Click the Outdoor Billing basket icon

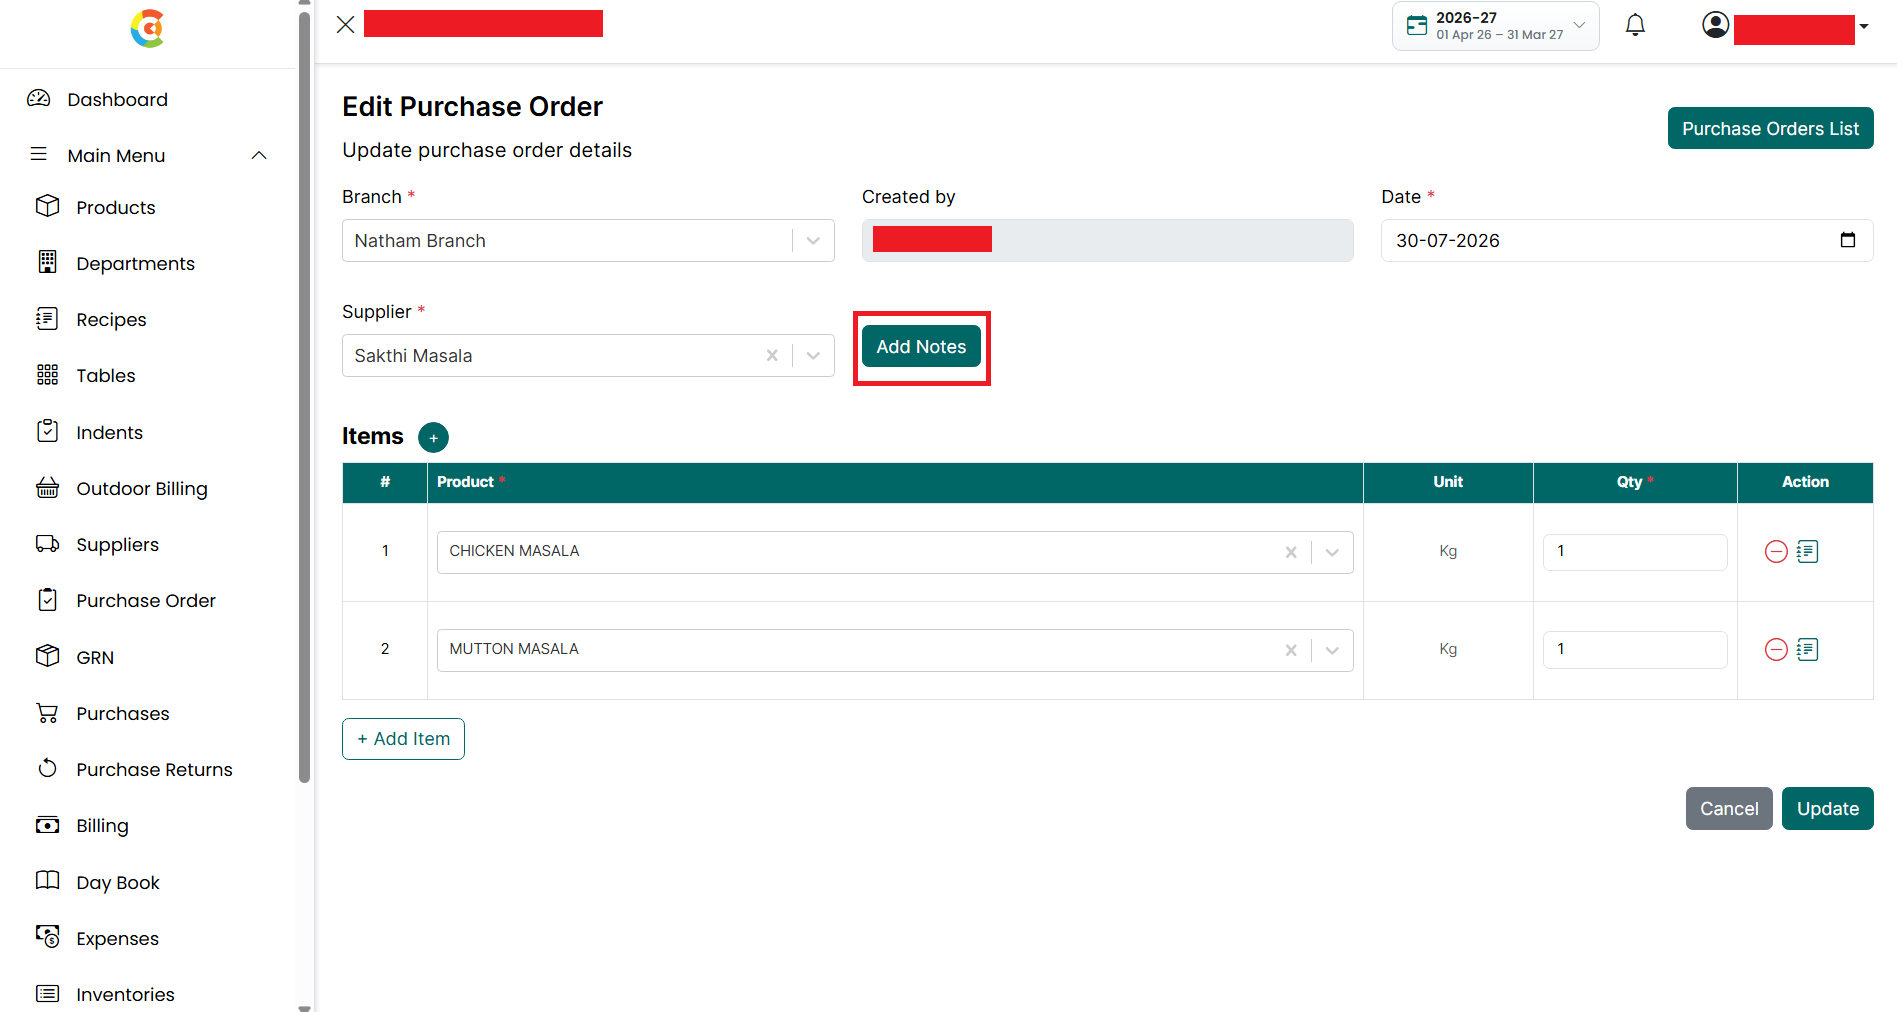[47, 488]
